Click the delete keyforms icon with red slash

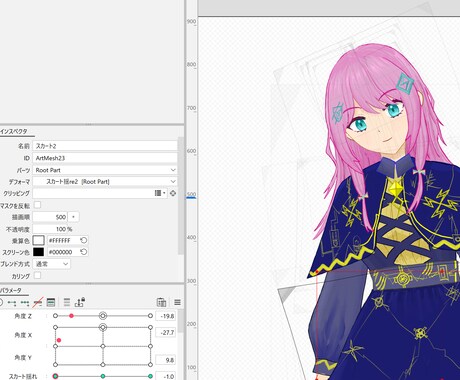(x=38, y=302)
